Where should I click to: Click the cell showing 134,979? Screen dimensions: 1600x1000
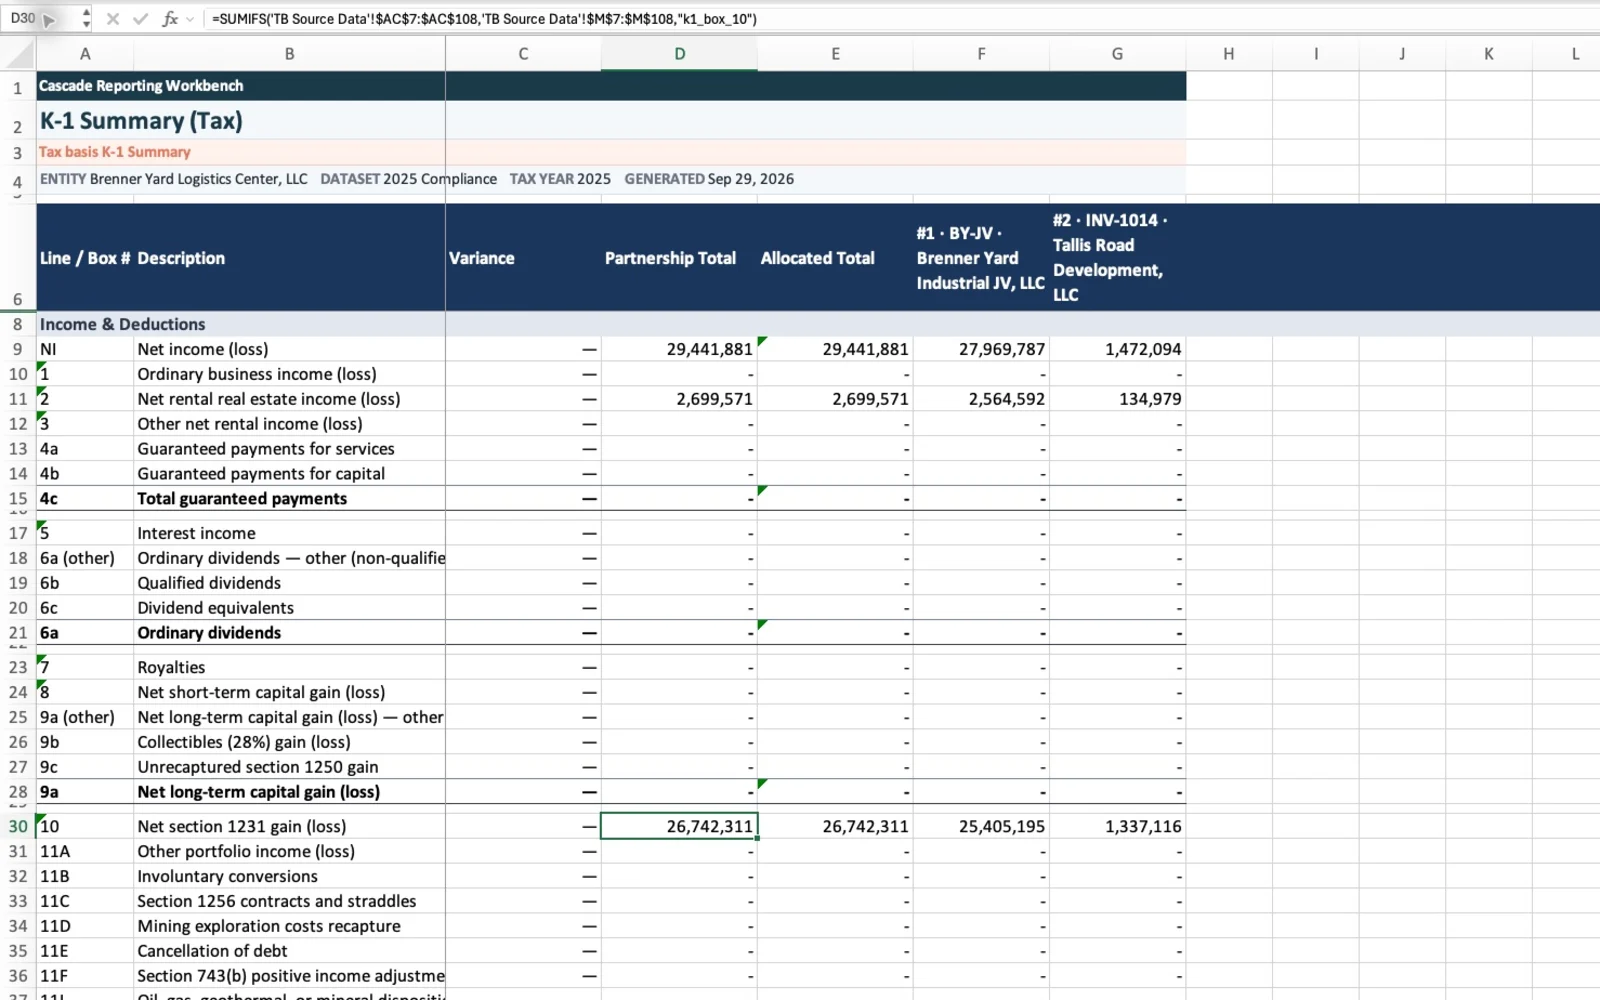pyautogui.click(x=1117, y=399)
